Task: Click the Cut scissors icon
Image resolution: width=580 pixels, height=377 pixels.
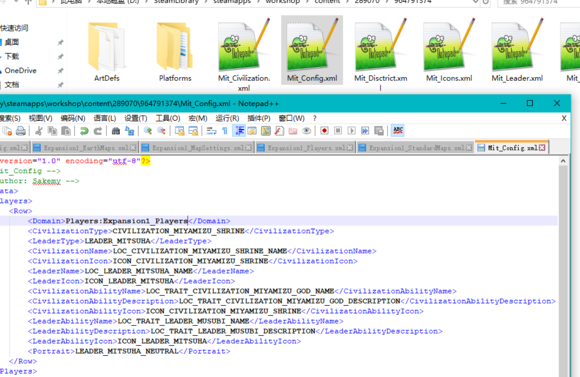Action: [x=38, y=131]
